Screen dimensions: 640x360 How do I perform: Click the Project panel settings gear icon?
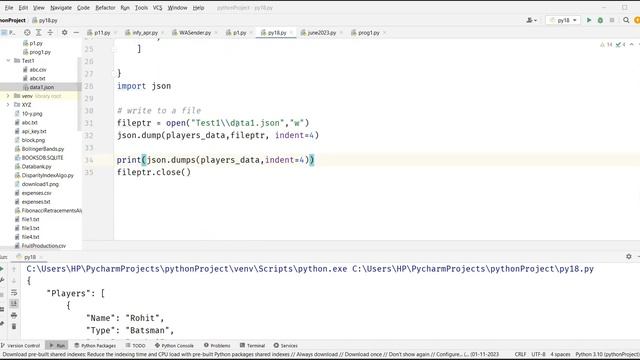pos(64,32)
